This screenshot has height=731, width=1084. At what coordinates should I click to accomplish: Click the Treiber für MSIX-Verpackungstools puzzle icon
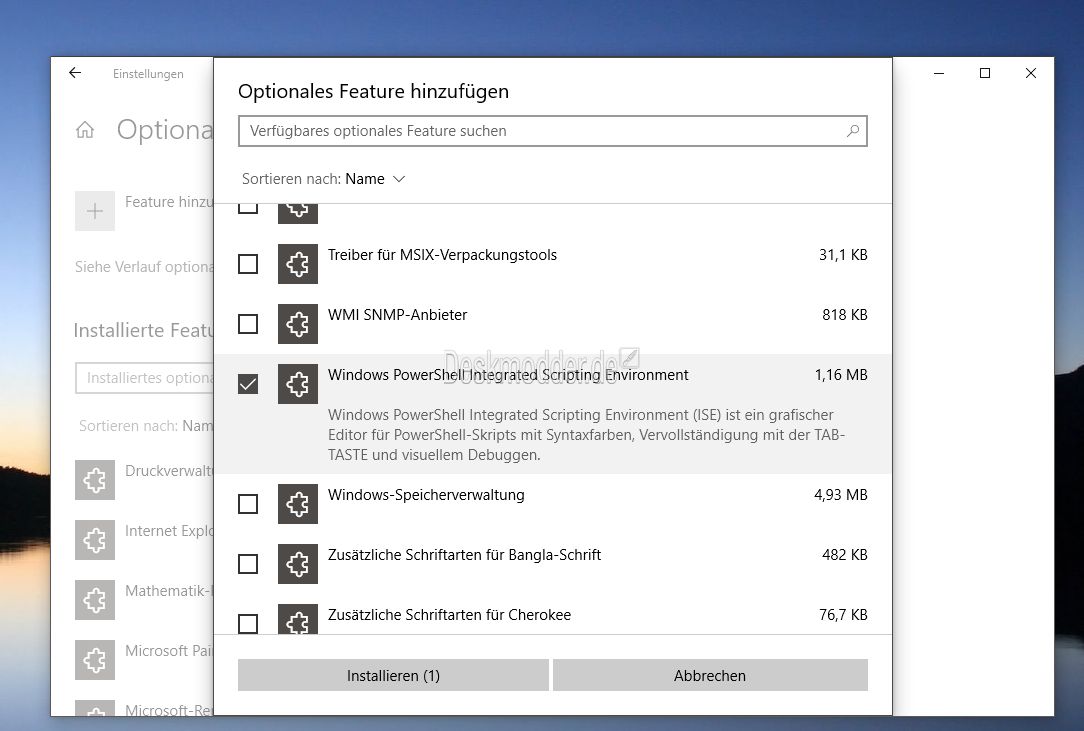click(x=298, y=263)
